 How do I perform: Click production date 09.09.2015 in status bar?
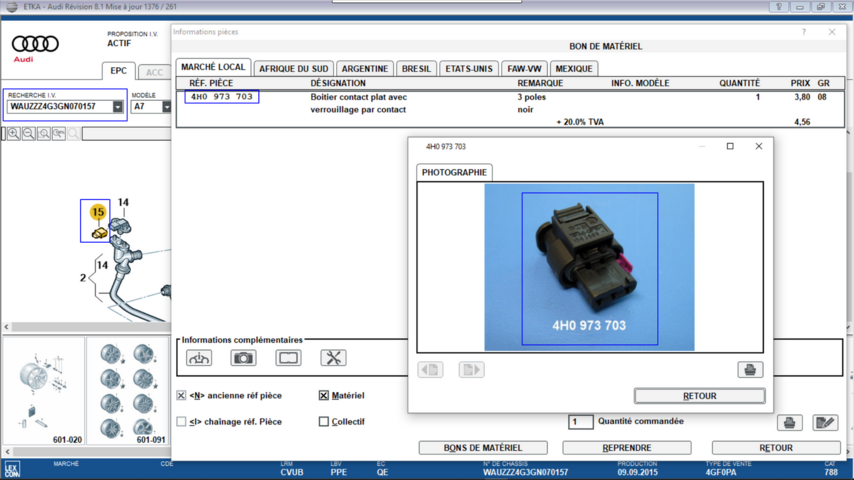[x=637, y=472]
